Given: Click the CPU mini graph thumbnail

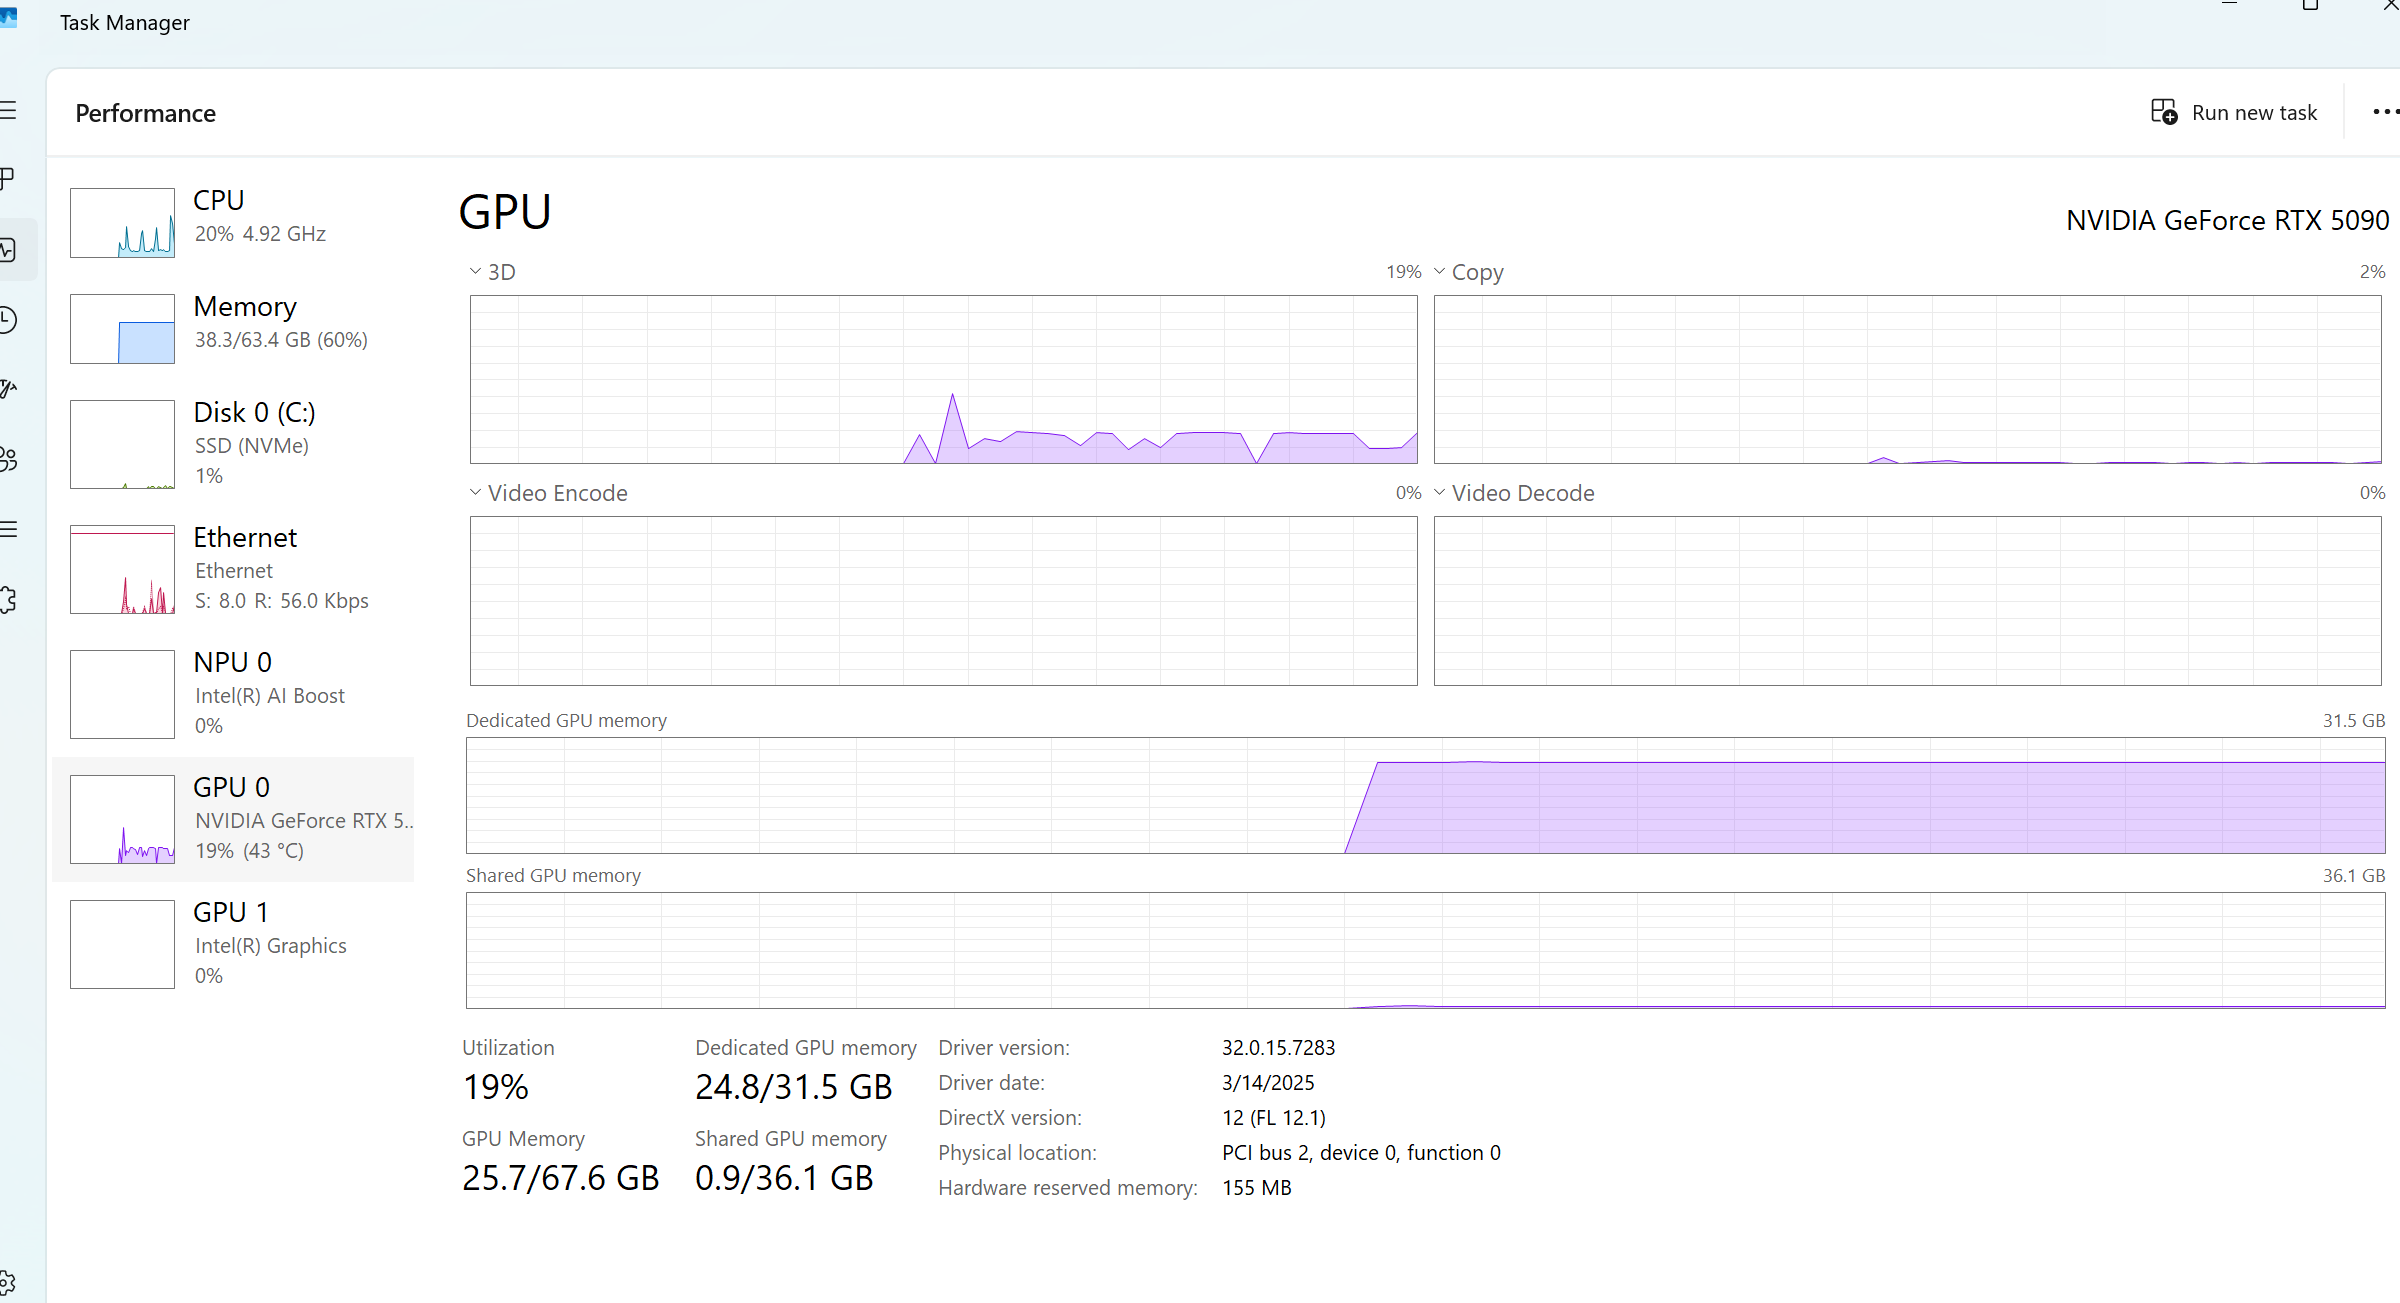Looking at the screenshot, I should coord(122,223).
